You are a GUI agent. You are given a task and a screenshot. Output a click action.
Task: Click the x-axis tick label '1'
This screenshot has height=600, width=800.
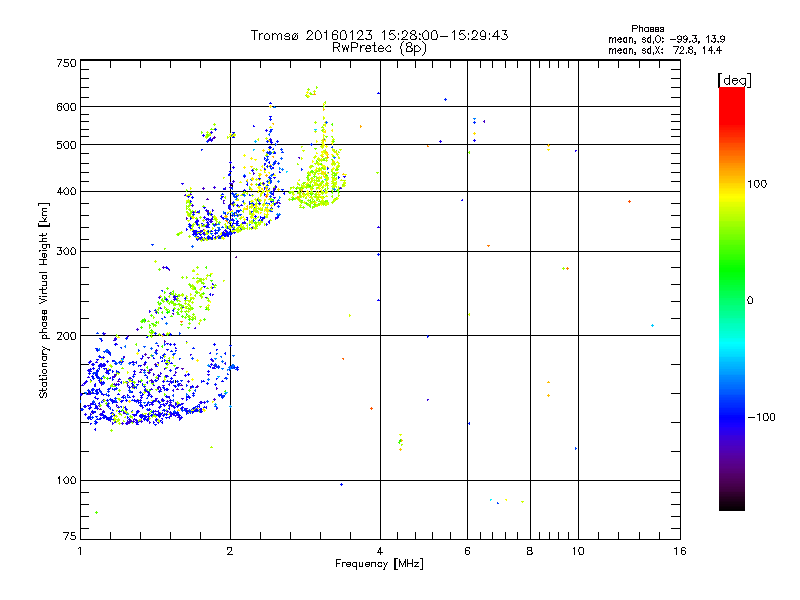pos(80,551)
